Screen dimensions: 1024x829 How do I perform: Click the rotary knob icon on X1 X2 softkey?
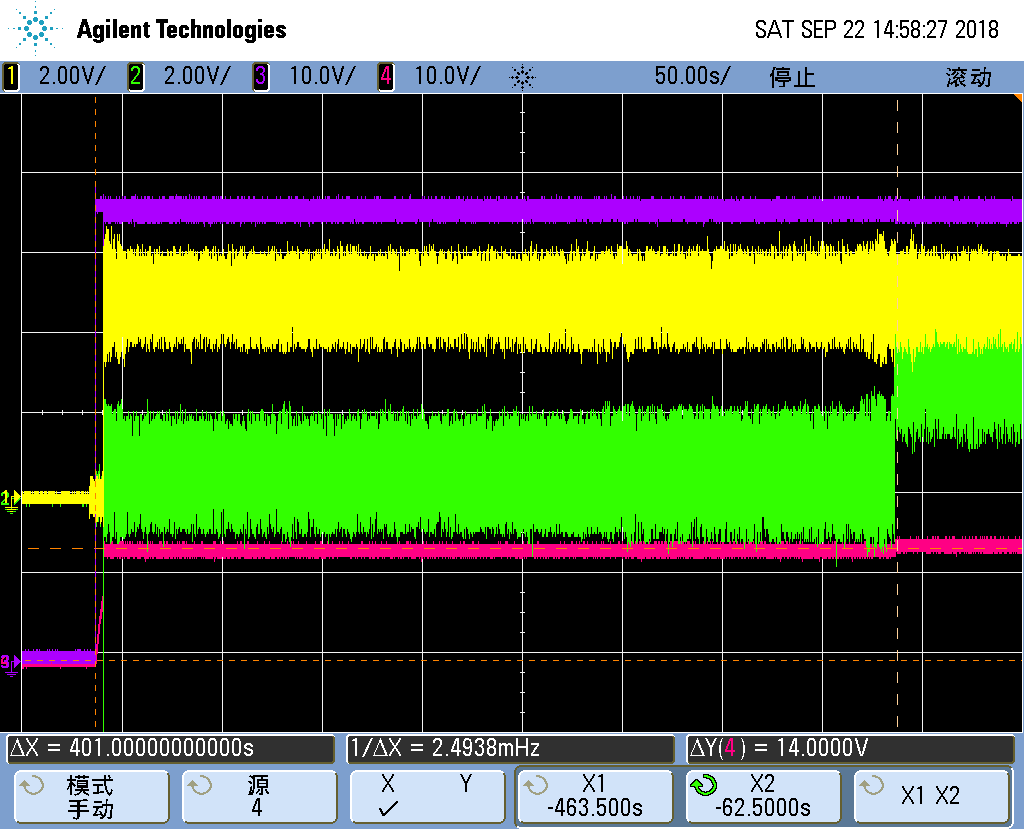click(872, 785)
